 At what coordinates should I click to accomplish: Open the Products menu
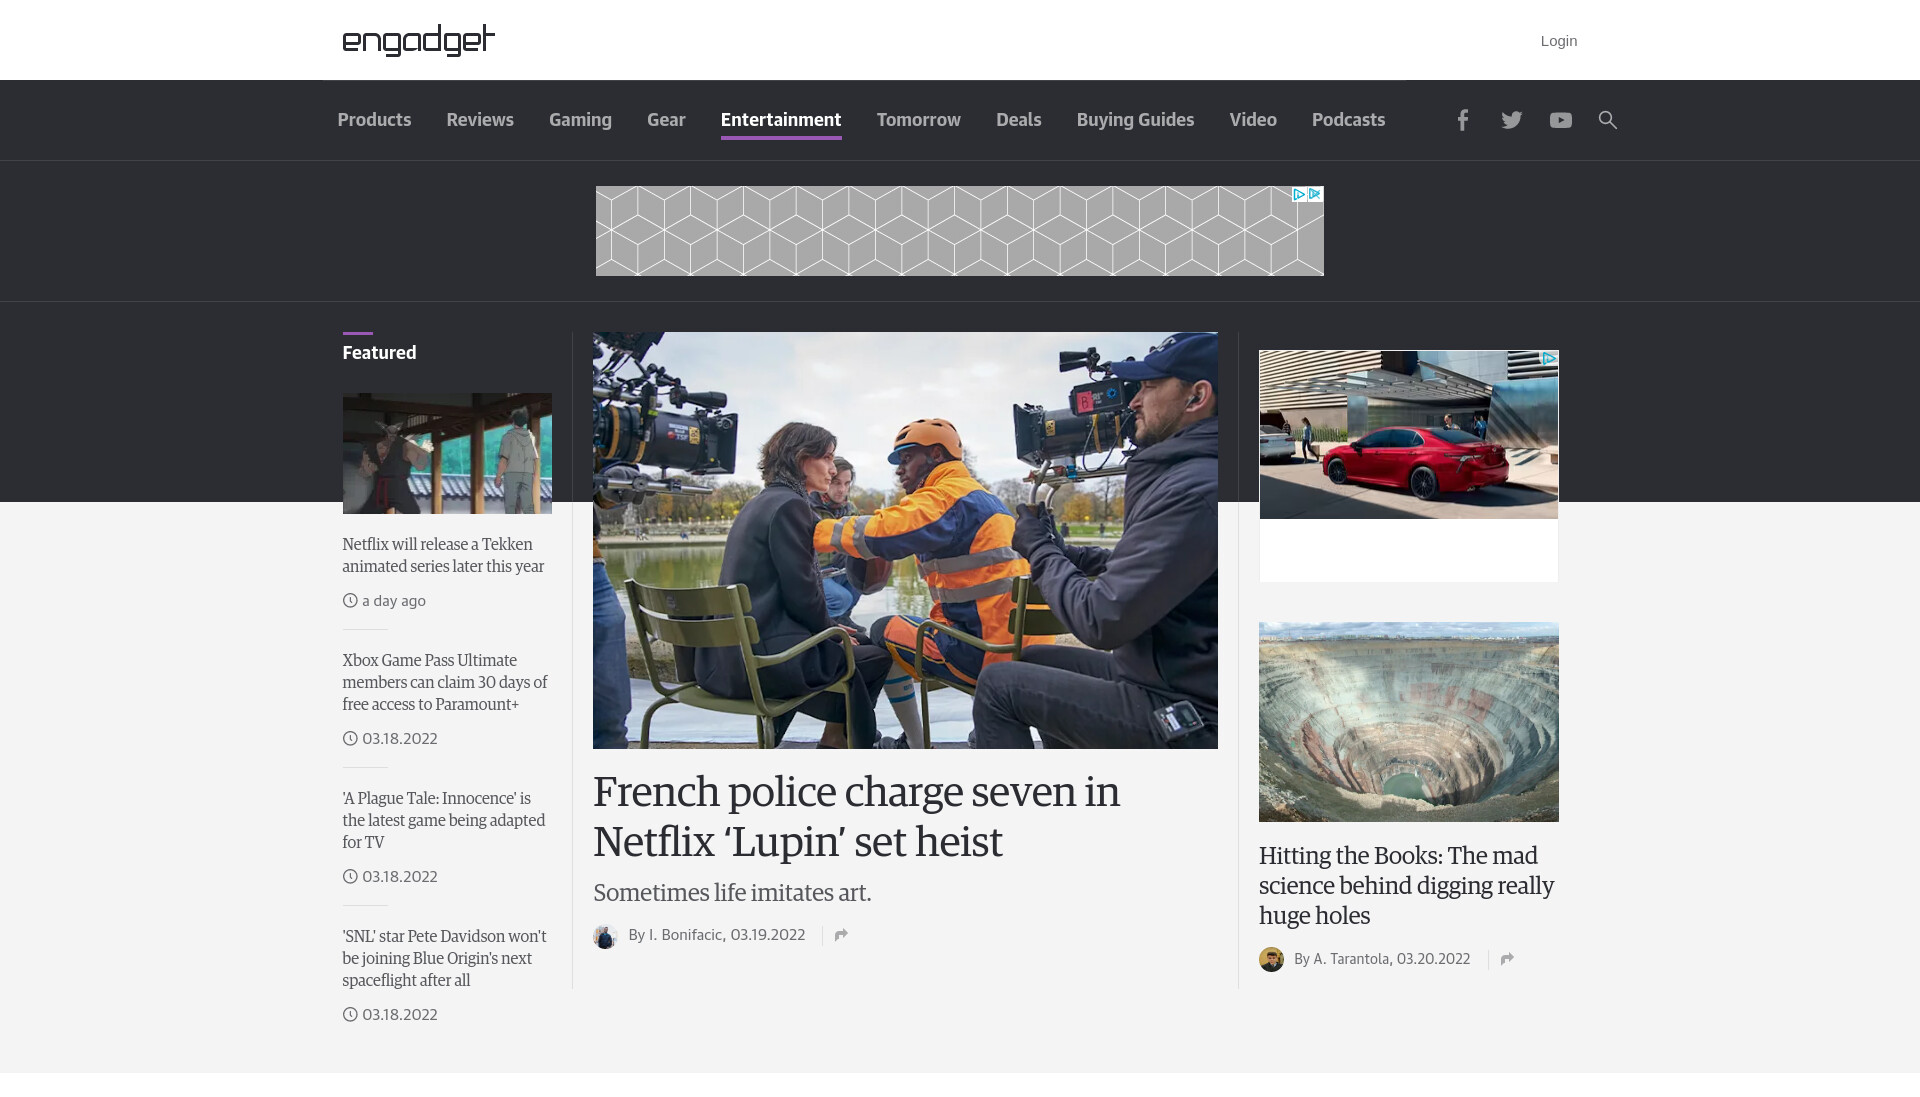point(374,120)
